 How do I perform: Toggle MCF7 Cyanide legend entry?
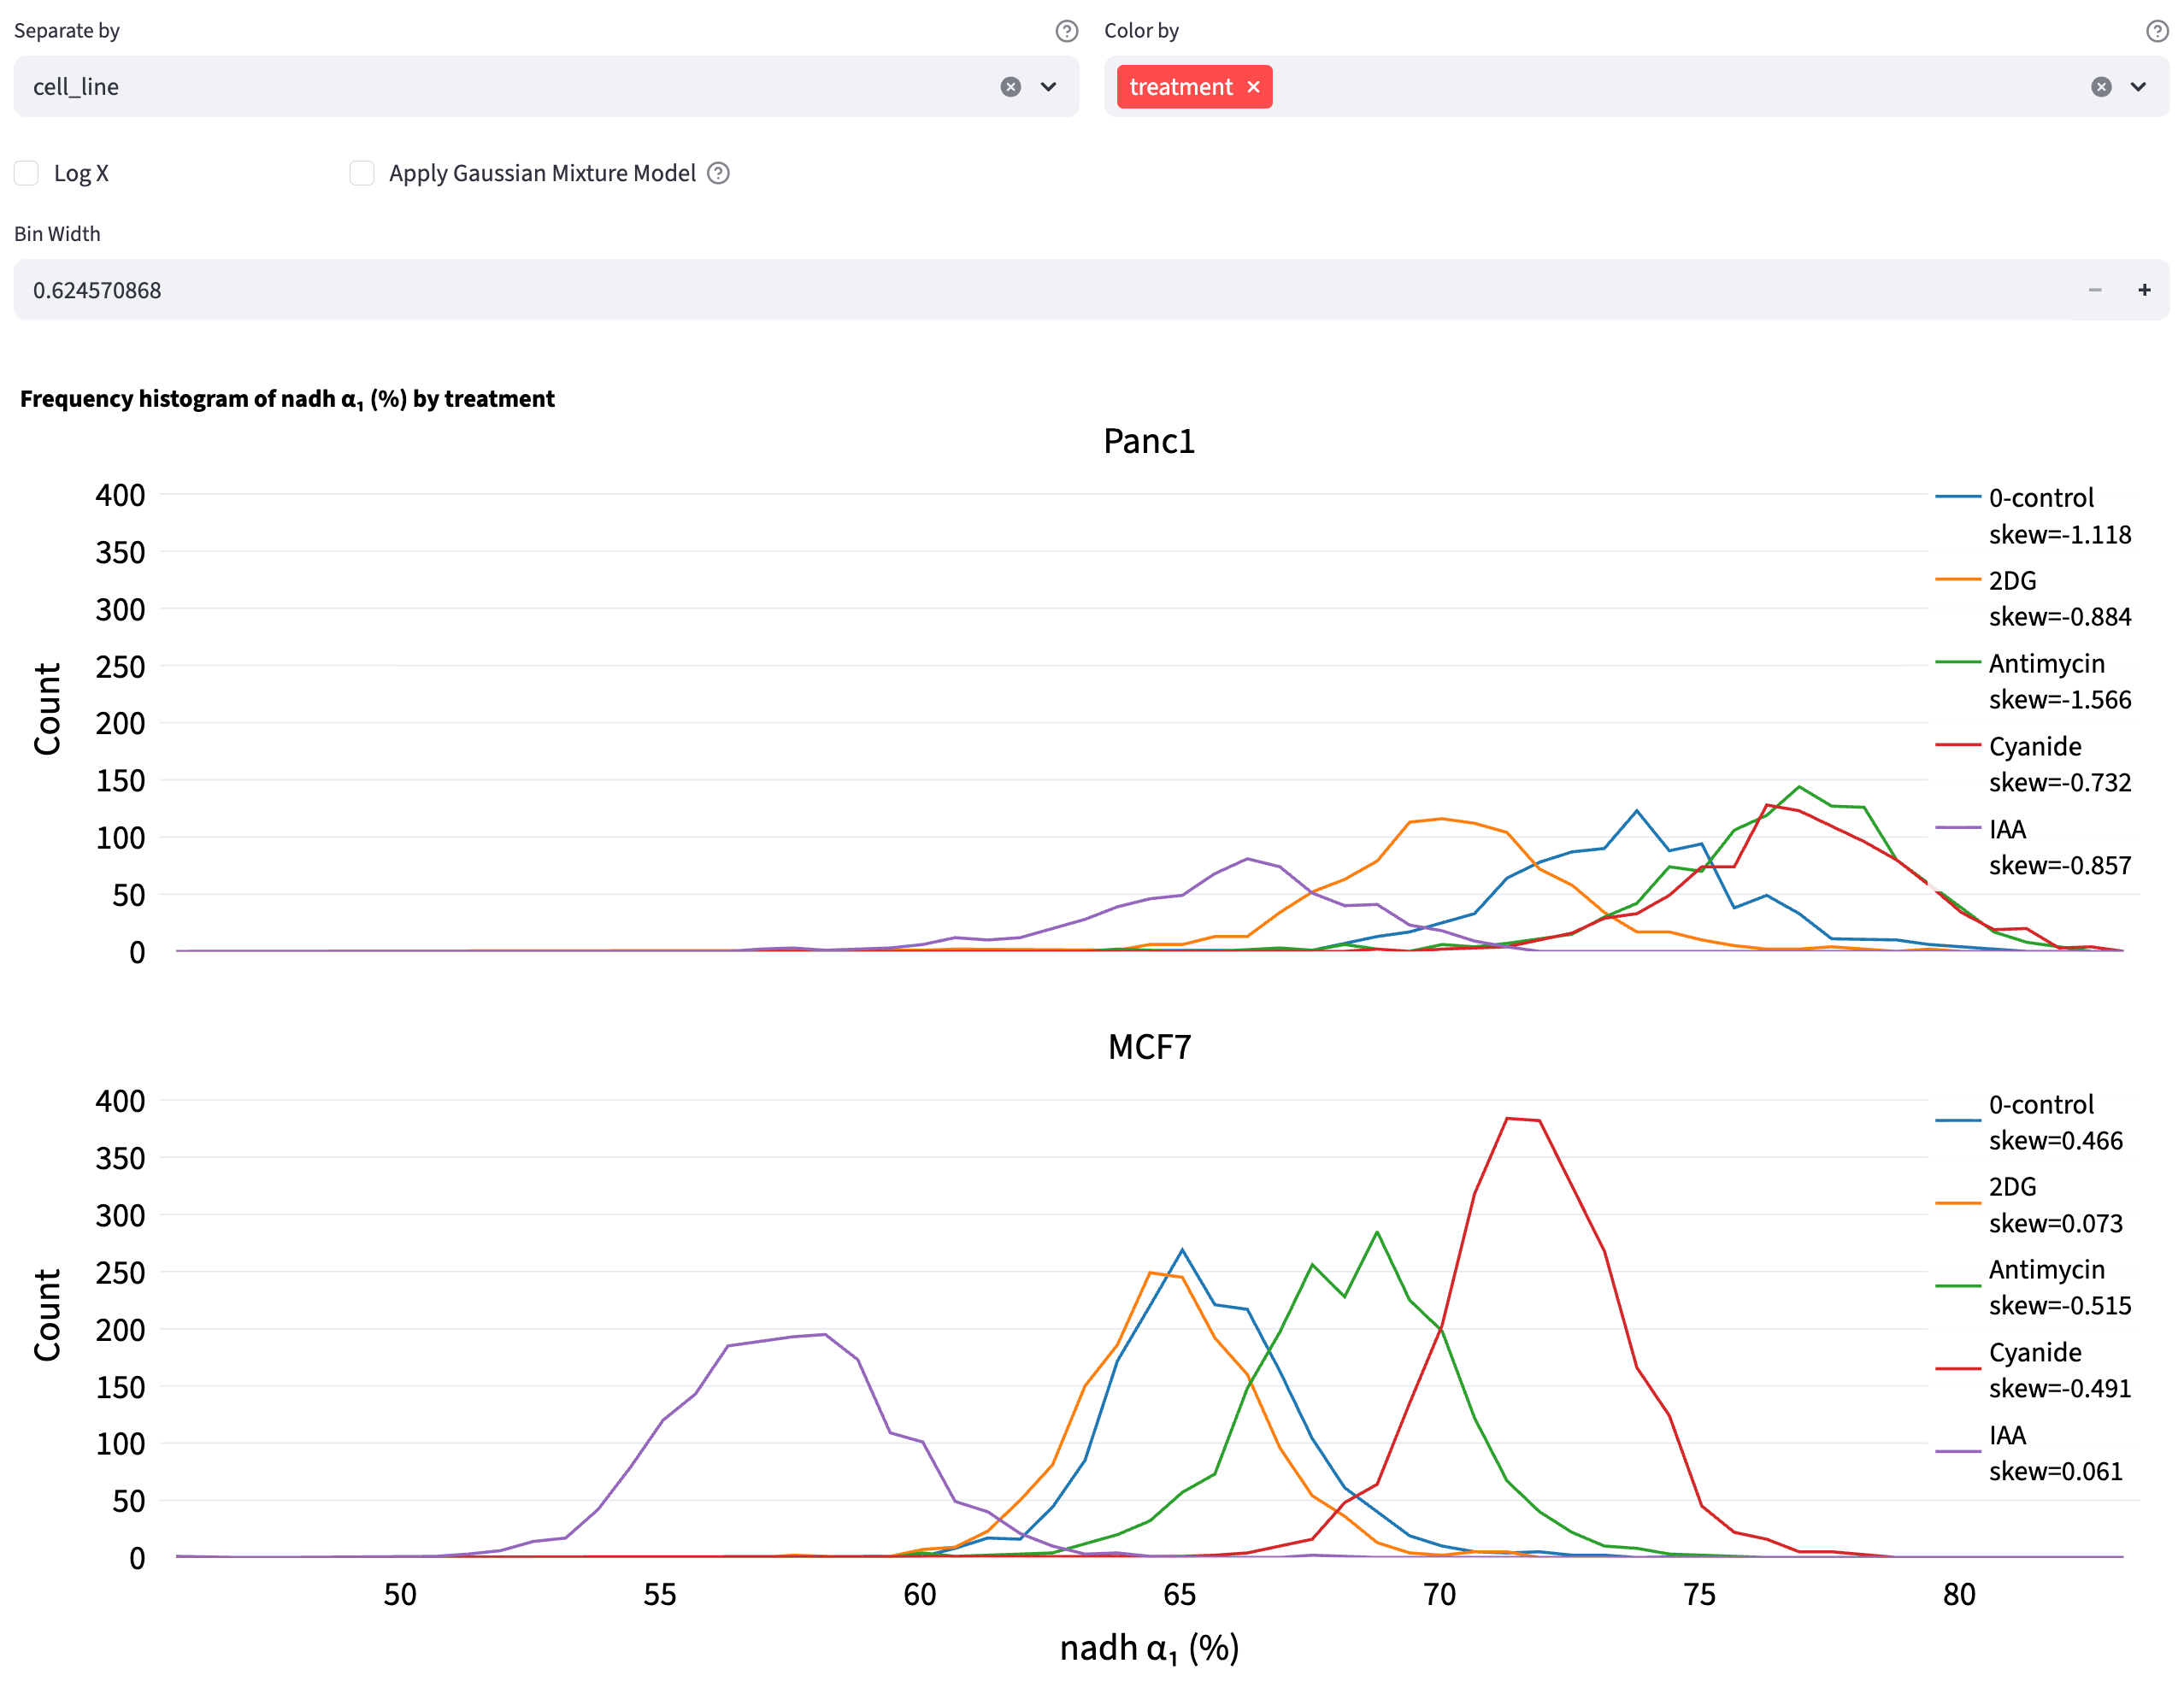click(2034, 1370)
